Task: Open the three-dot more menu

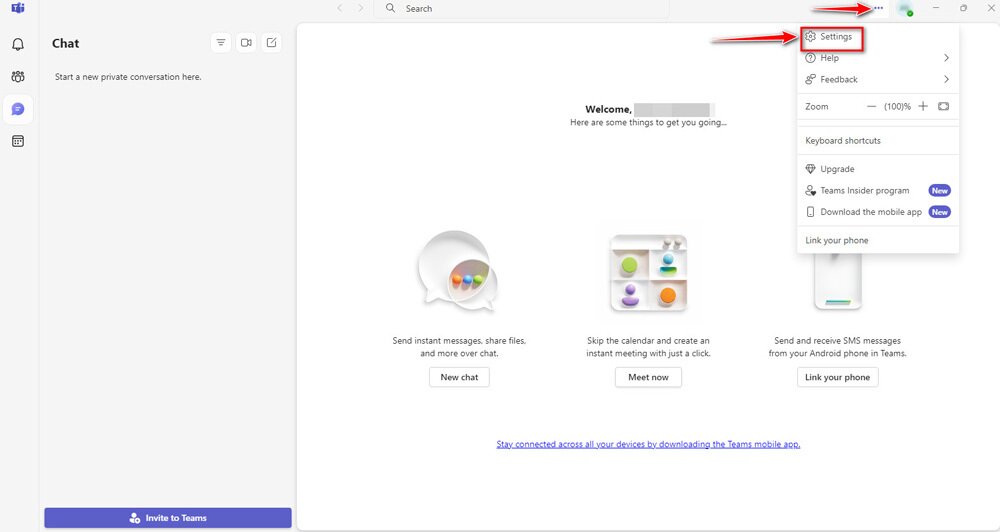Action: pos(879,8)
